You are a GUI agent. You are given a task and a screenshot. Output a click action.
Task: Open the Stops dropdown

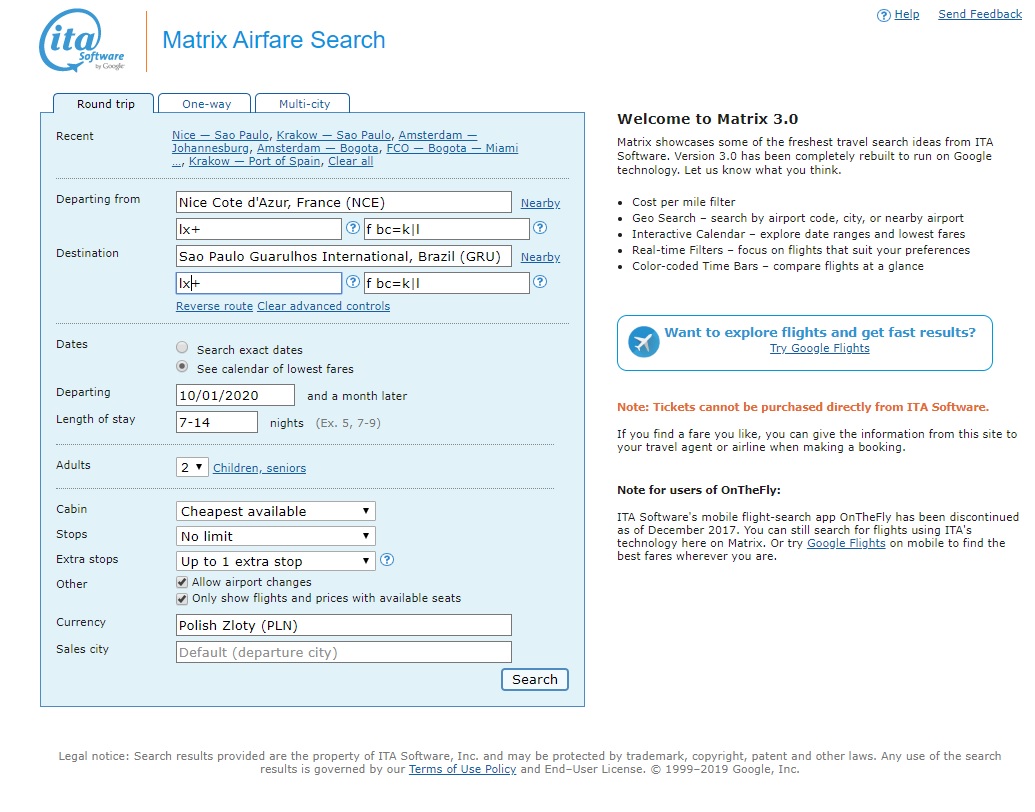(275, 536)
